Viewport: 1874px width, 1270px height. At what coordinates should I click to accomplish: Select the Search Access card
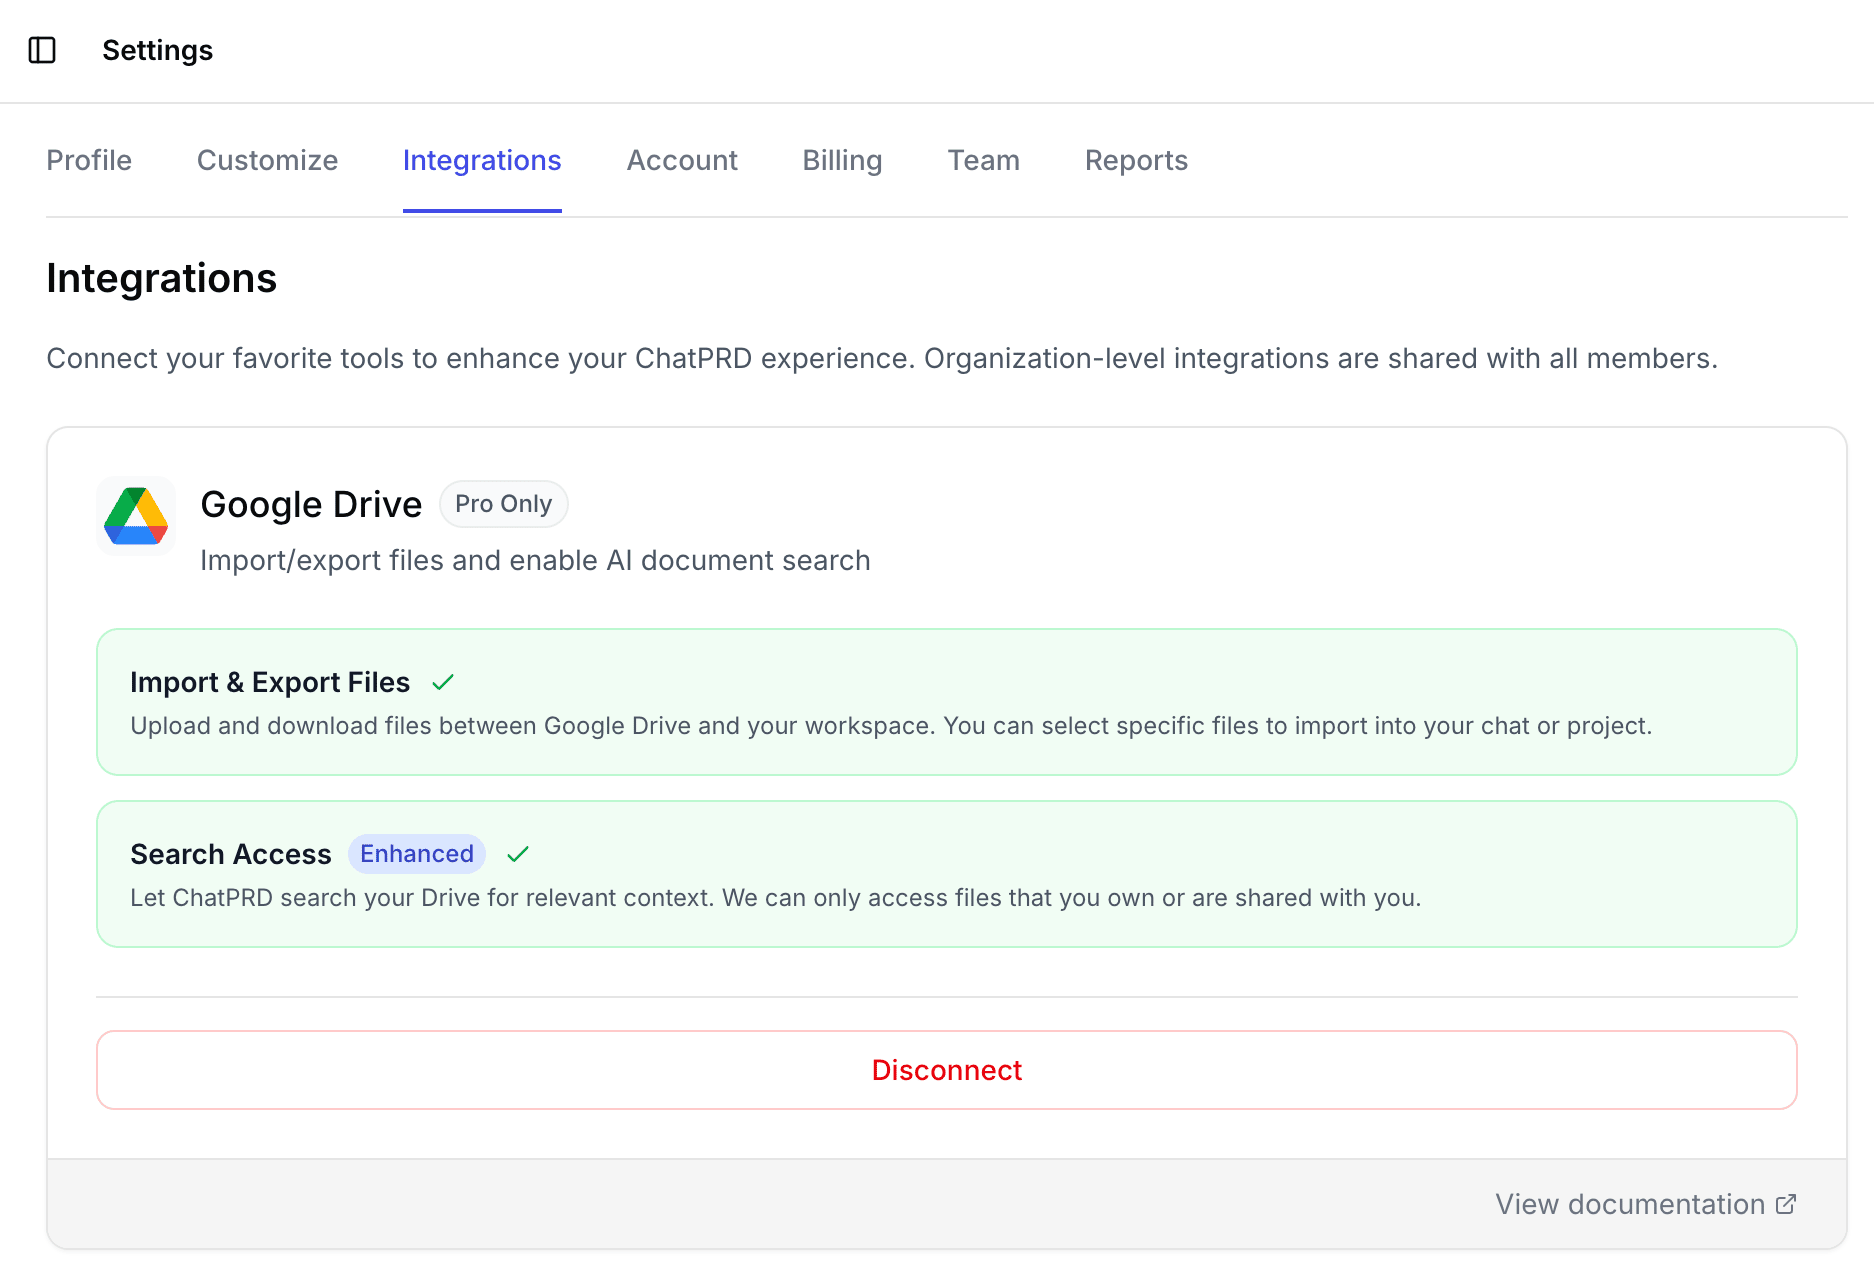coord(947,874)
